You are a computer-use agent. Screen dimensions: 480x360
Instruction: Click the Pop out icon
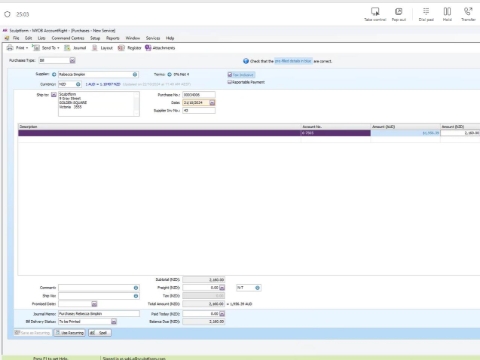pos(399,14)
